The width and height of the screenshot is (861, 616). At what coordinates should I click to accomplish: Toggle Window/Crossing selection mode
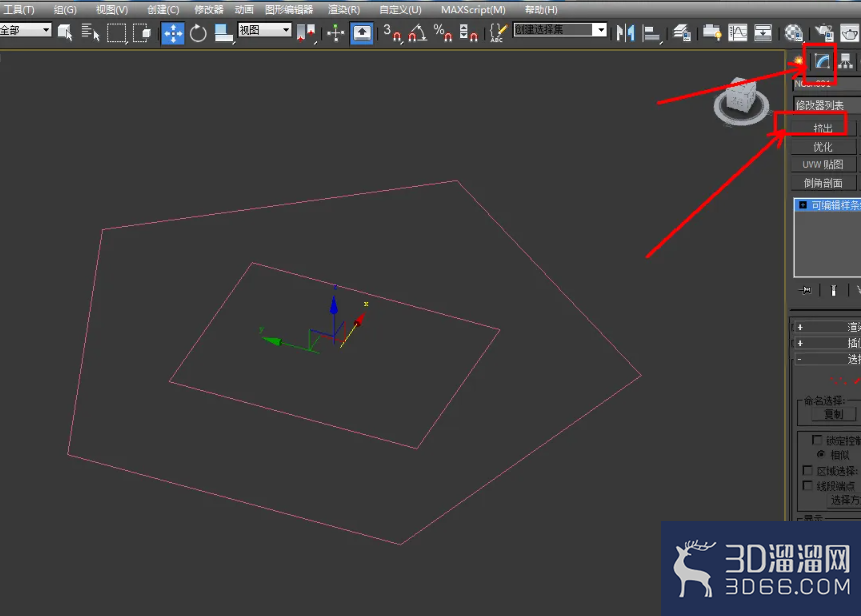[x=142, y=32]
